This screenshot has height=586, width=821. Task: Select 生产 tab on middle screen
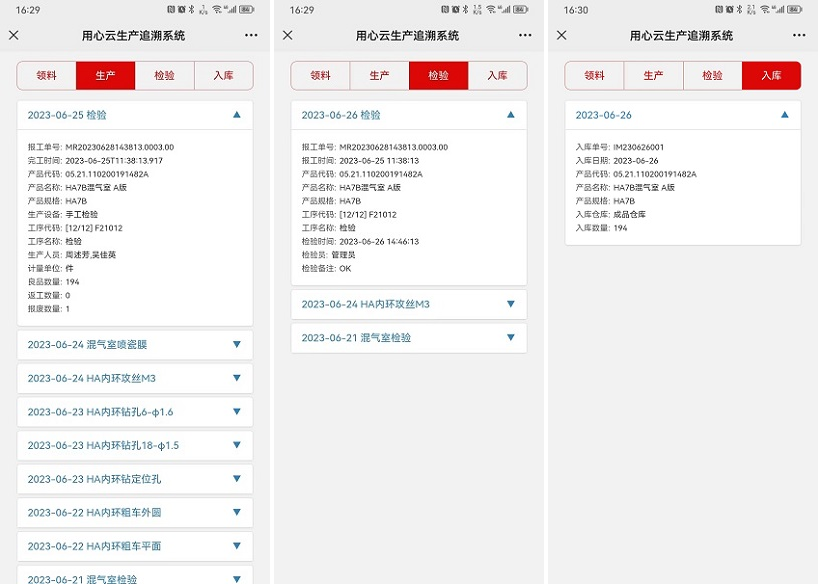click(x=380, y=75)
